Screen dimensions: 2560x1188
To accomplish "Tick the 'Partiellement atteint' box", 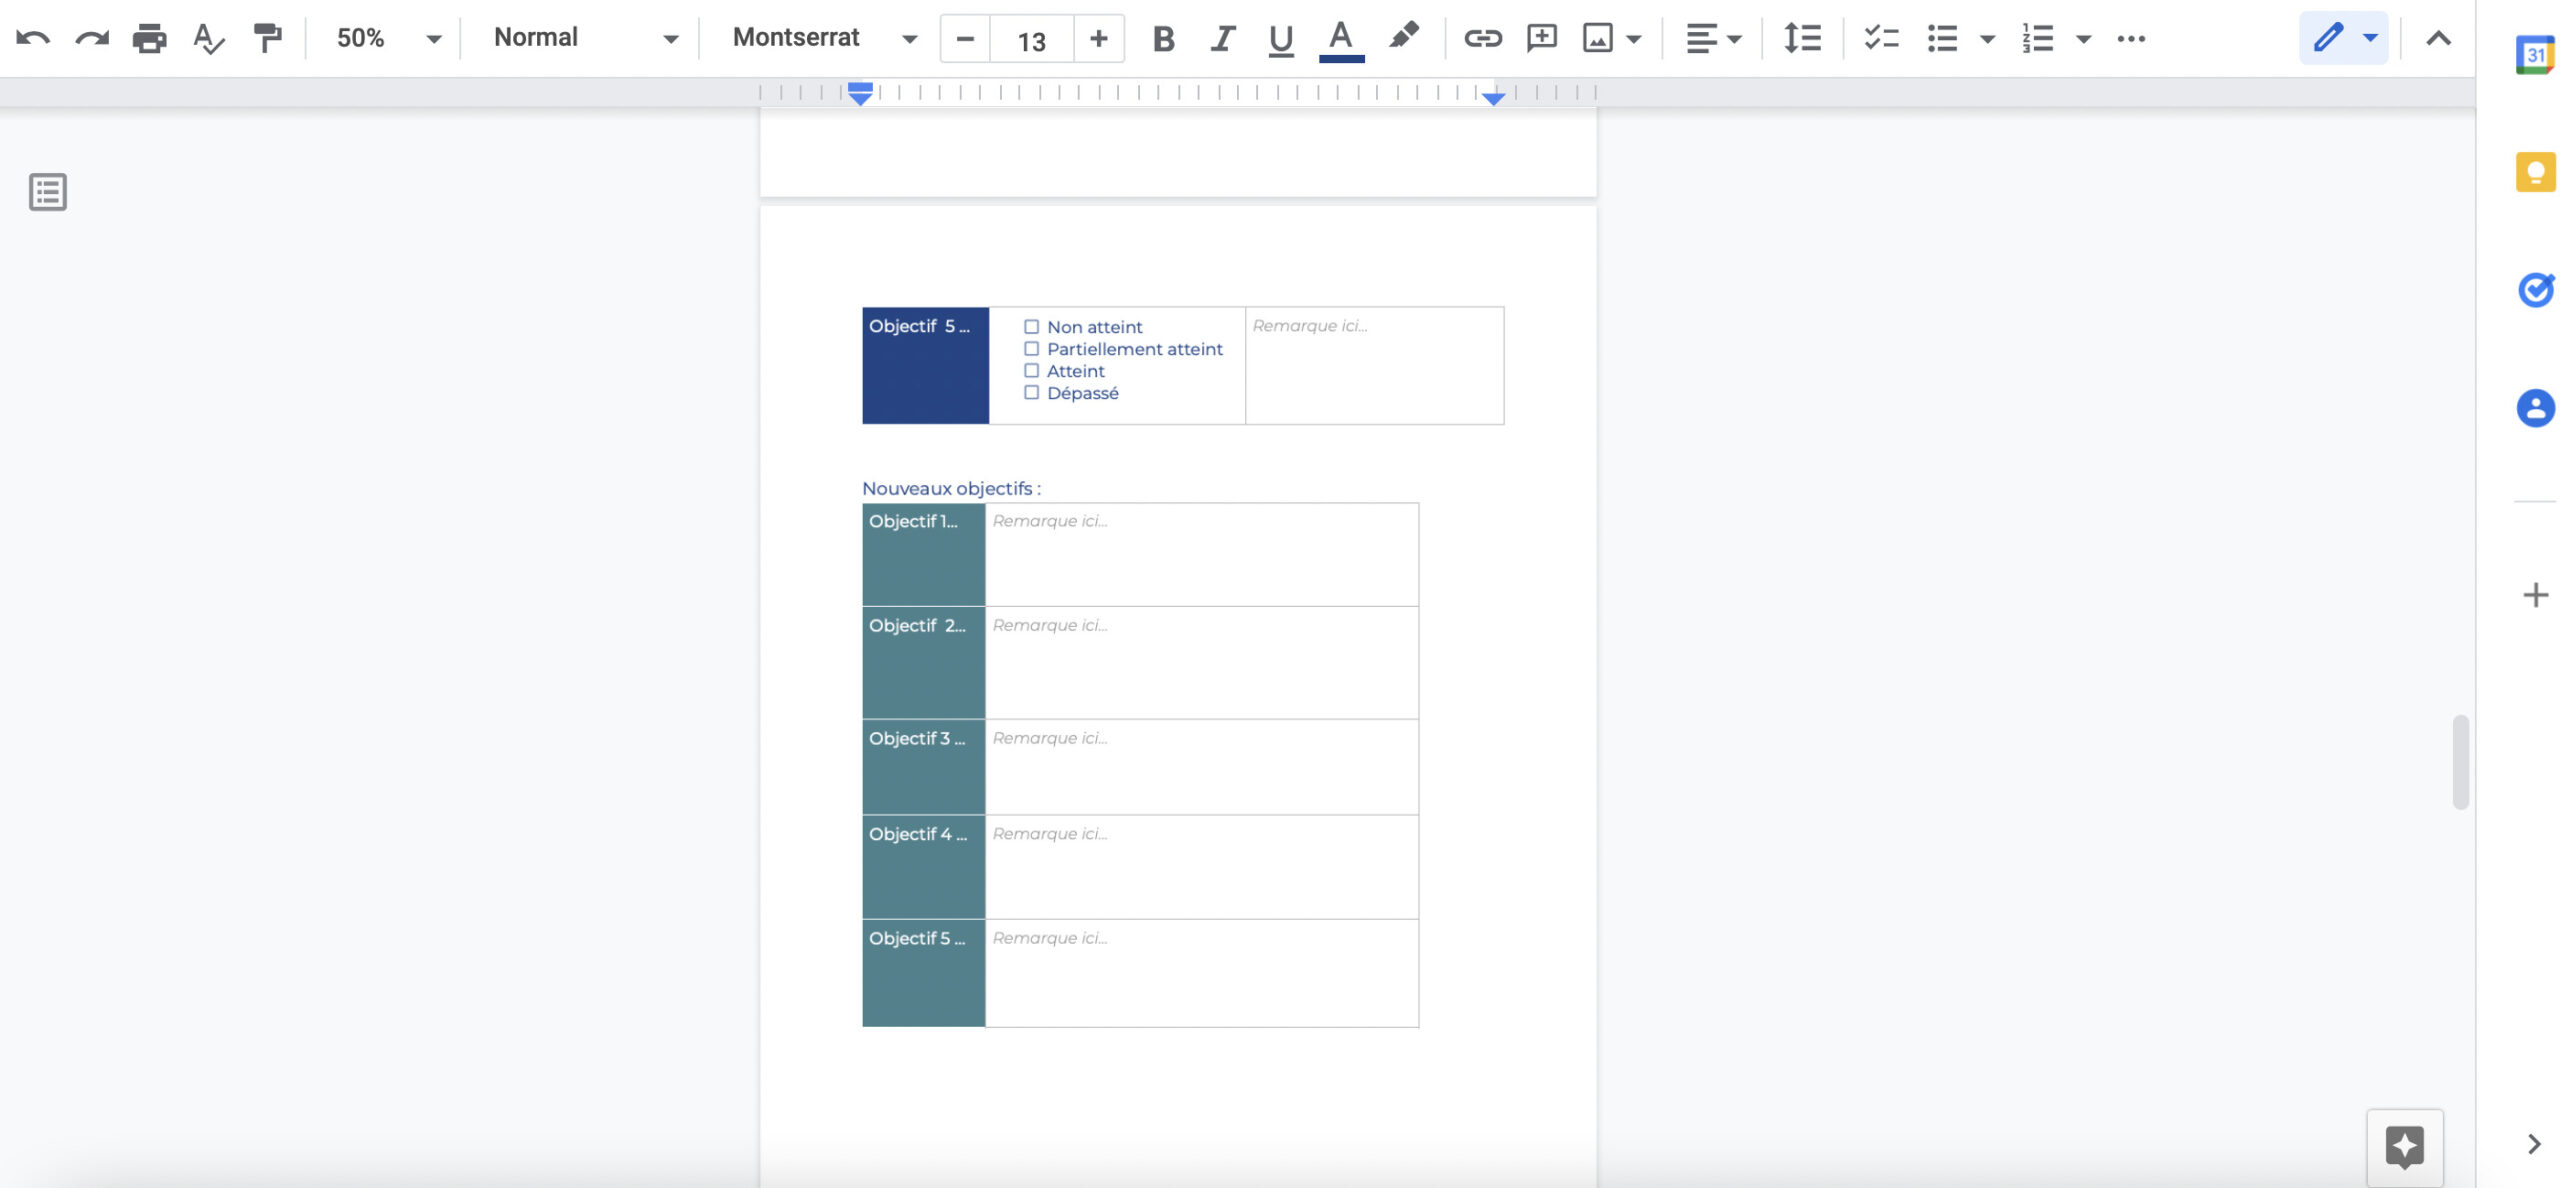I will [1031, 349].
